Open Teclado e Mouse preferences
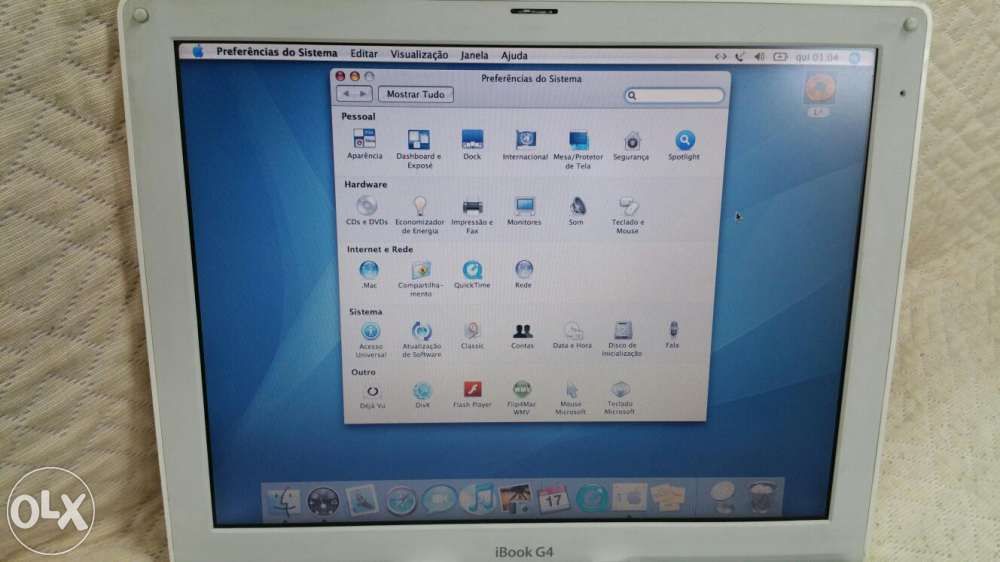Image resolution: width=1000 pixels, height=562 pixels. pyautogui.click(x=628, y=216)
